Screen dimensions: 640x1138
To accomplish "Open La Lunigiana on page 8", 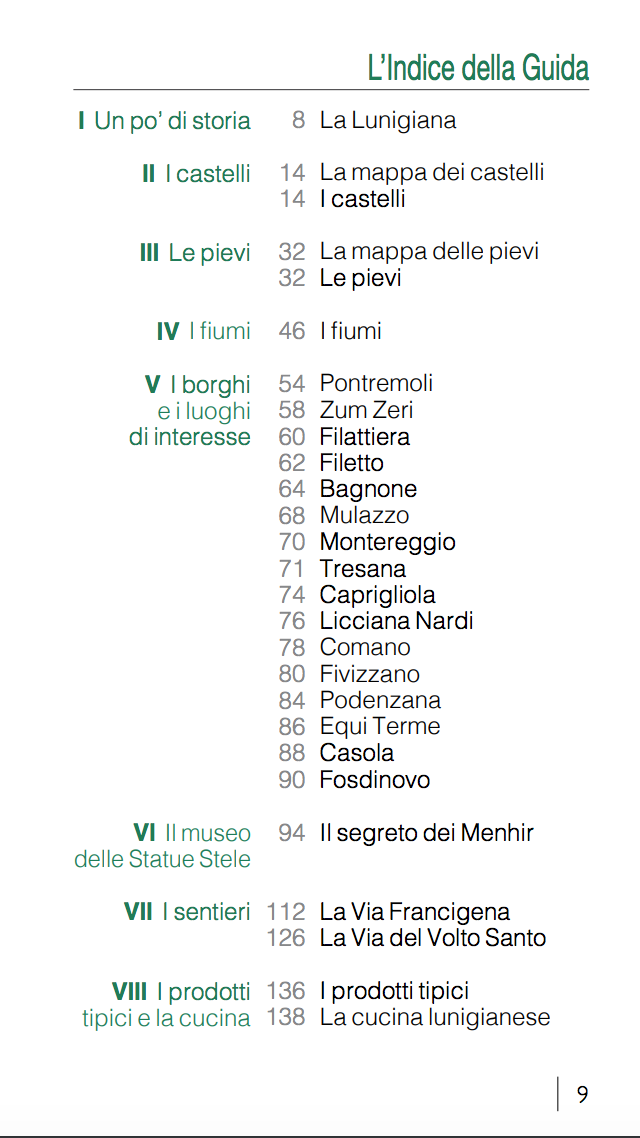I will click(388, 121).
